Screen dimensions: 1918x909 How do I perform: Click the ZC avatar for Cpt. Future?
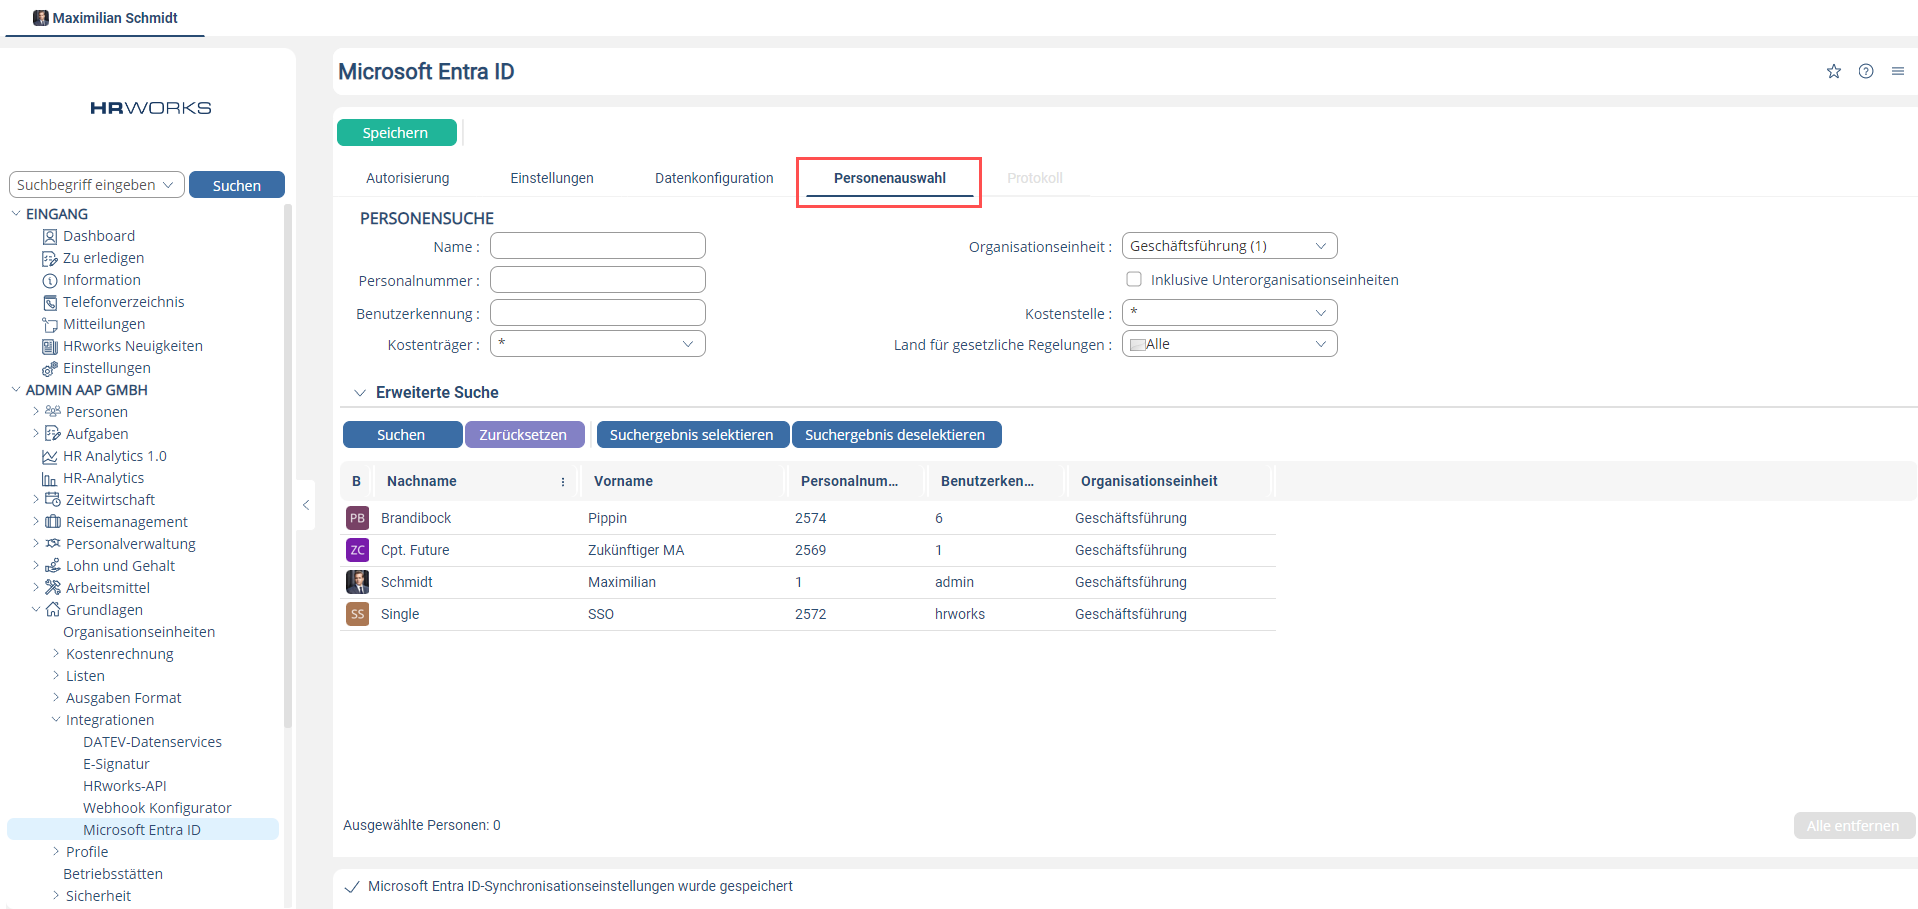(x=357, y=550)
